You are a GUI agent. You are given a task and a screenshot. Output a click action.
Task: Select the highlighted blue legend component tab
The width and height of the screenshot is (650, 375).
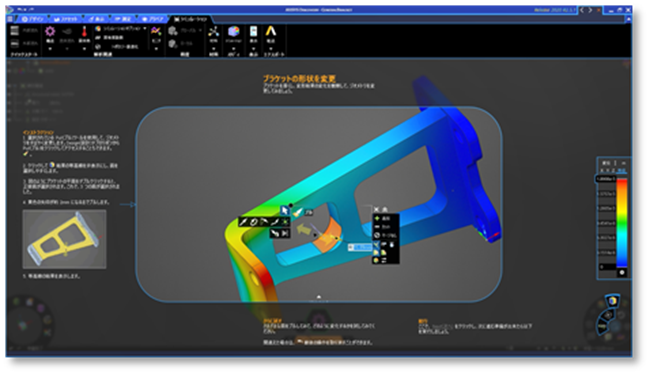(621, 170)
